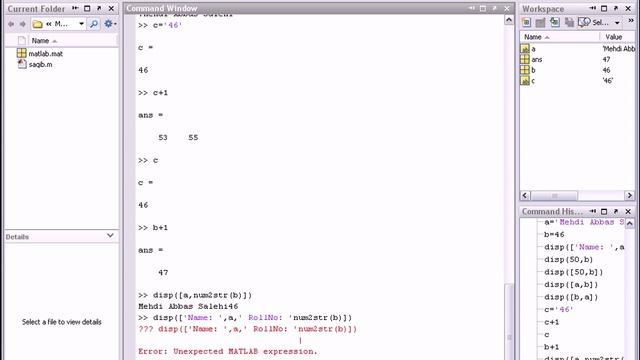Maximize the Command Window
Screen dimensions: 640x360
point(483,8)
